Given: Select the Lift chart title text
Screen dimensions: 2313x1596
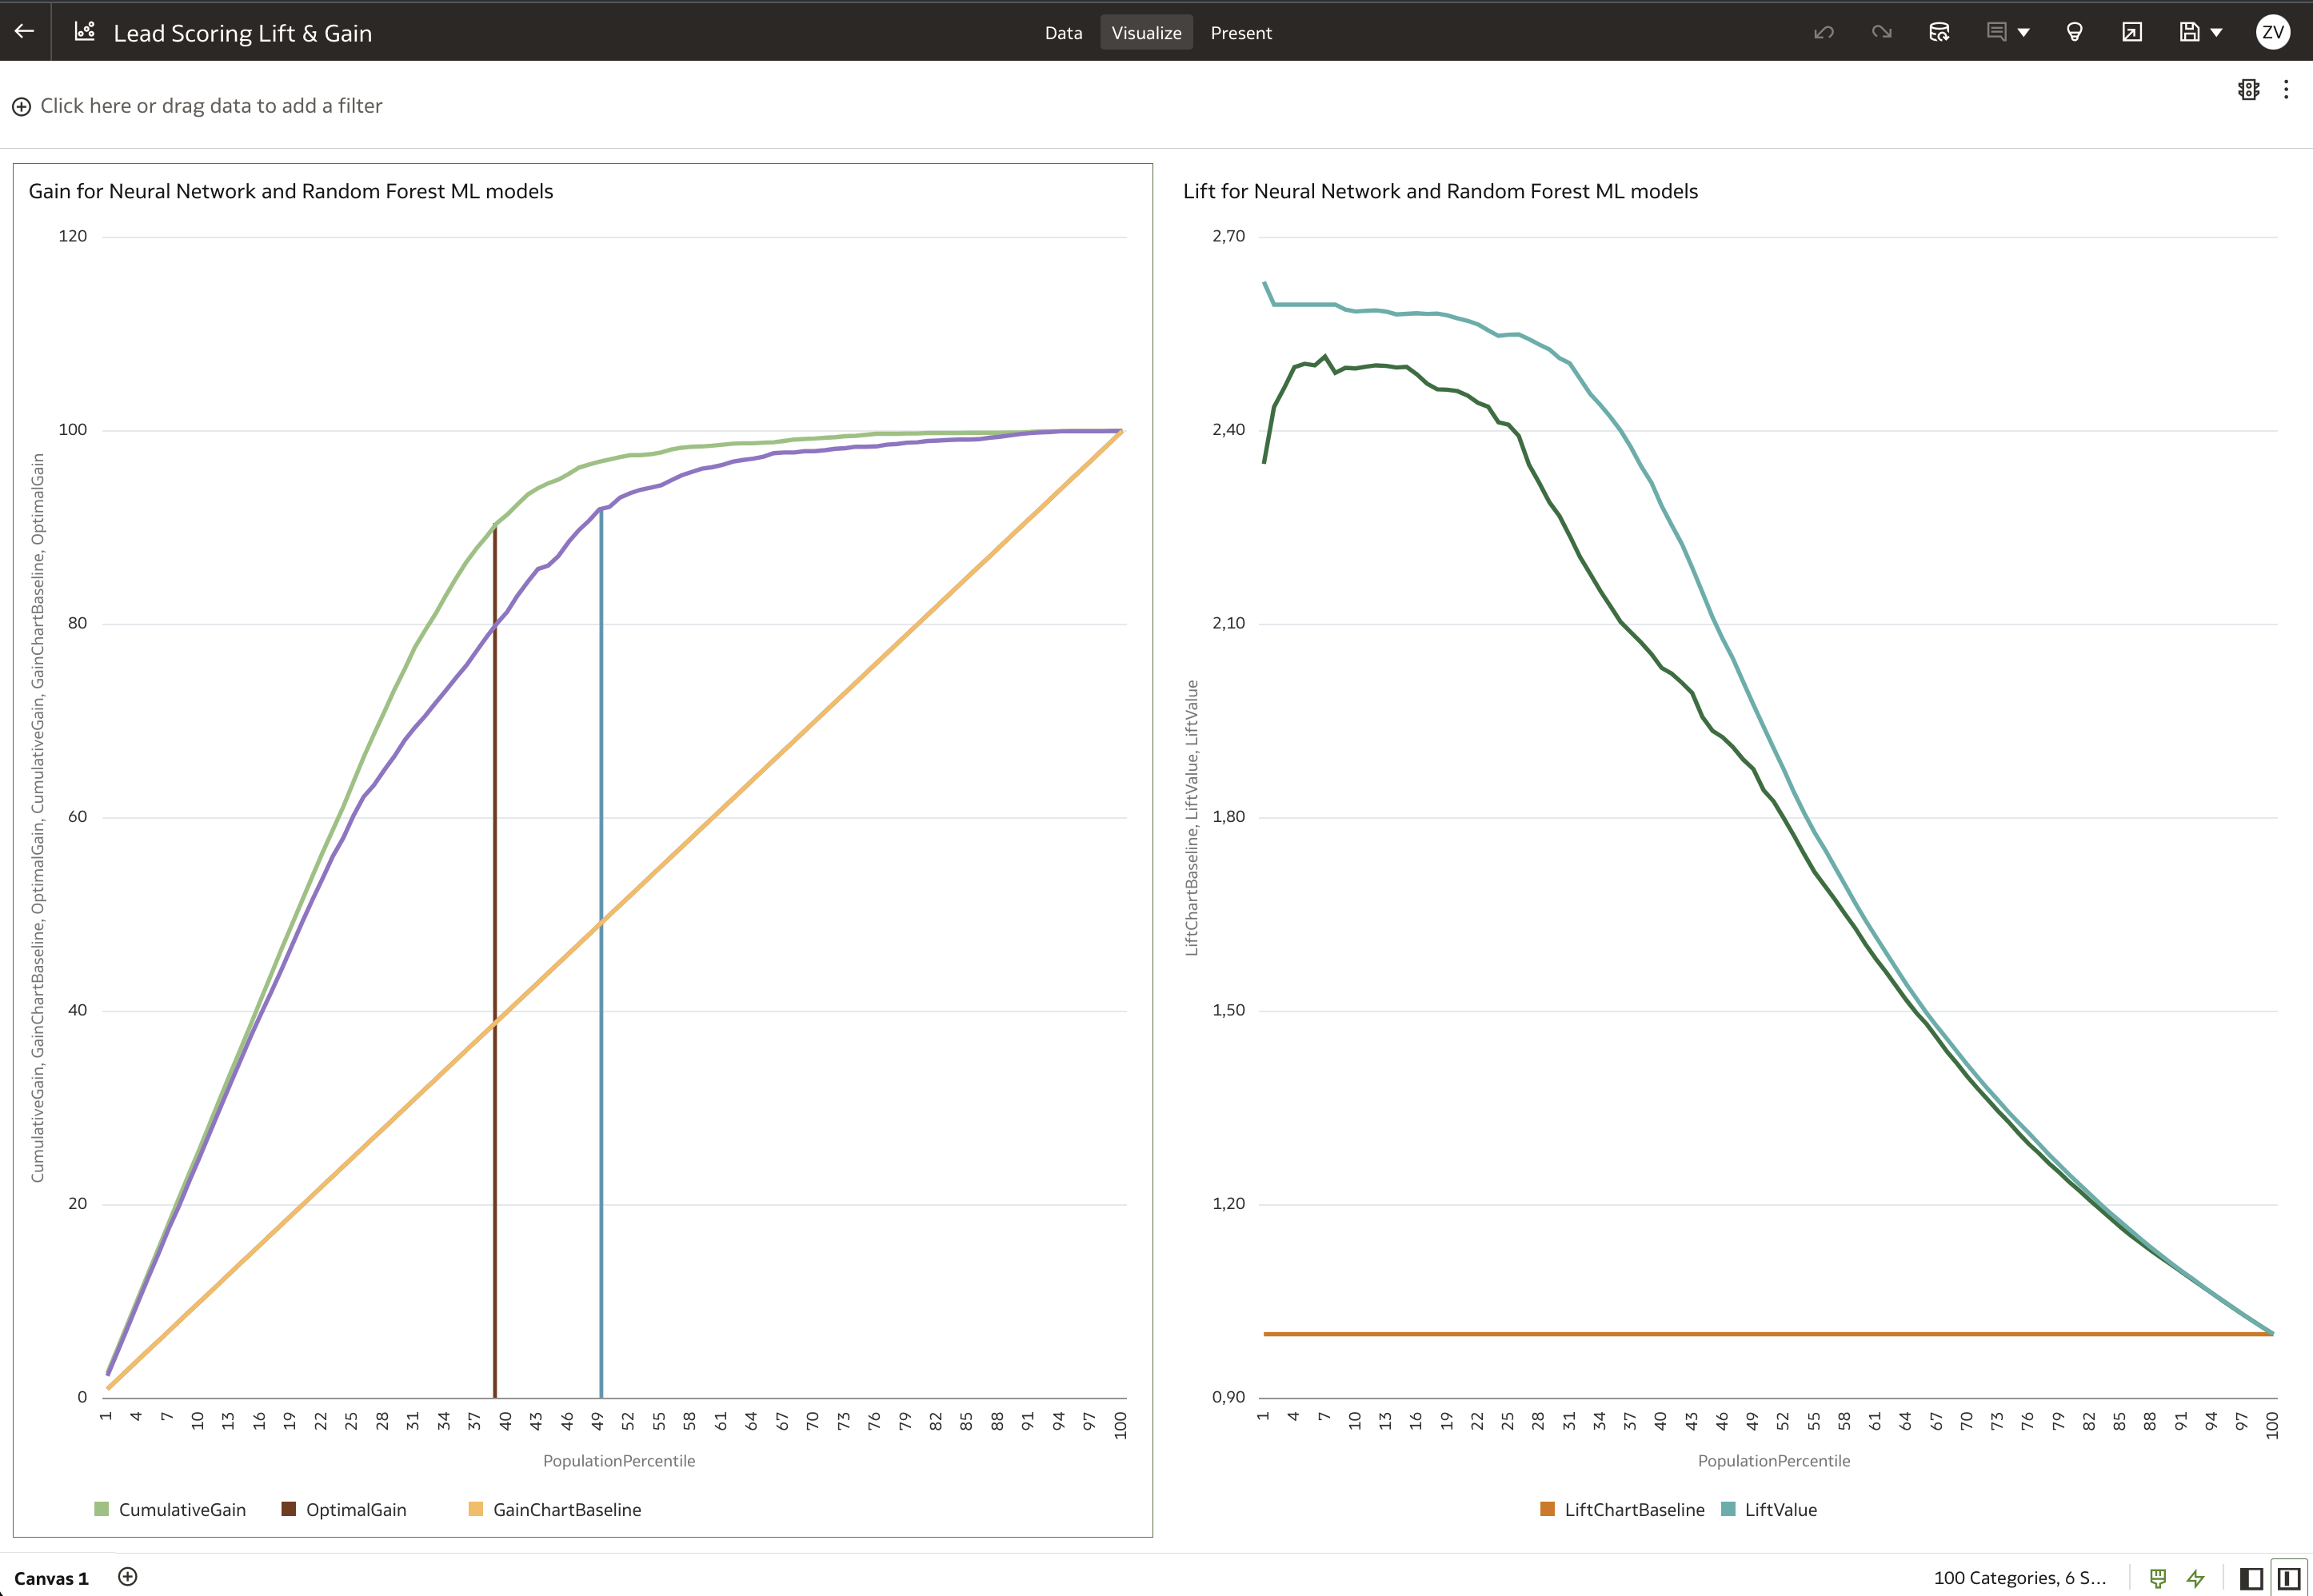Looking at the screenshot, I should pos(1440,191).
